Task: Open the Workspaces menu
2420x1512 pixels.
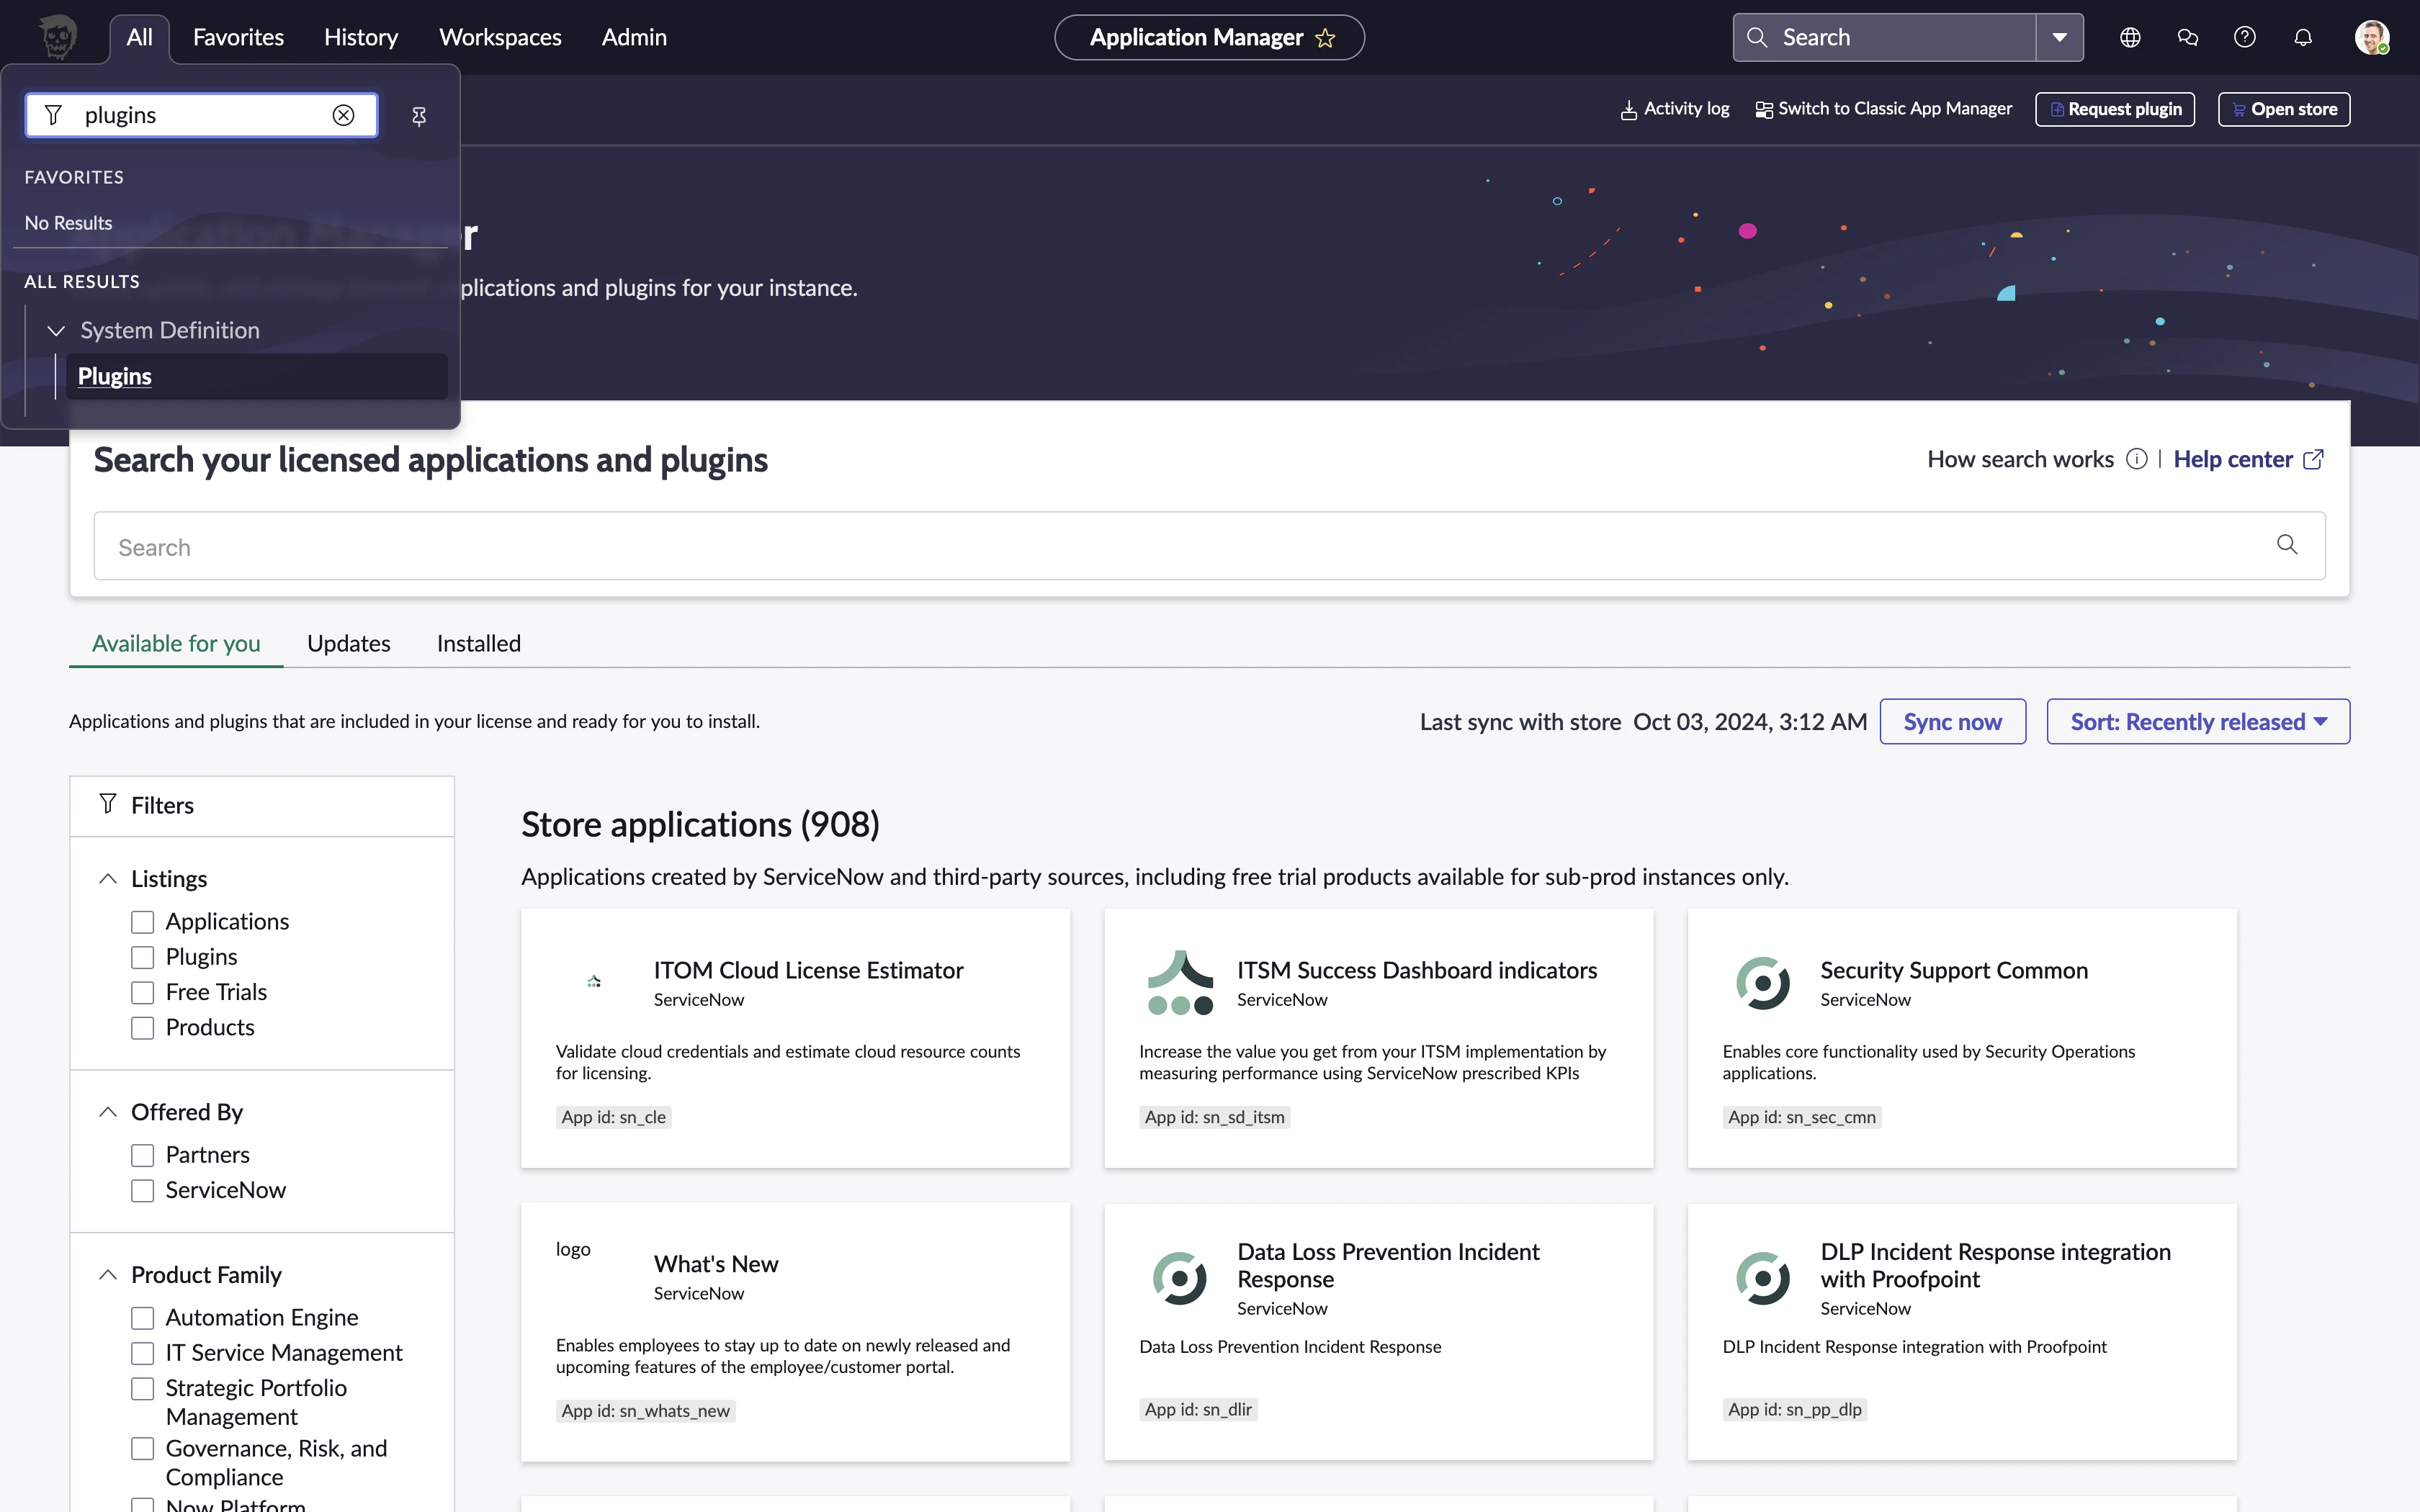Action: [x=500, y=38]
